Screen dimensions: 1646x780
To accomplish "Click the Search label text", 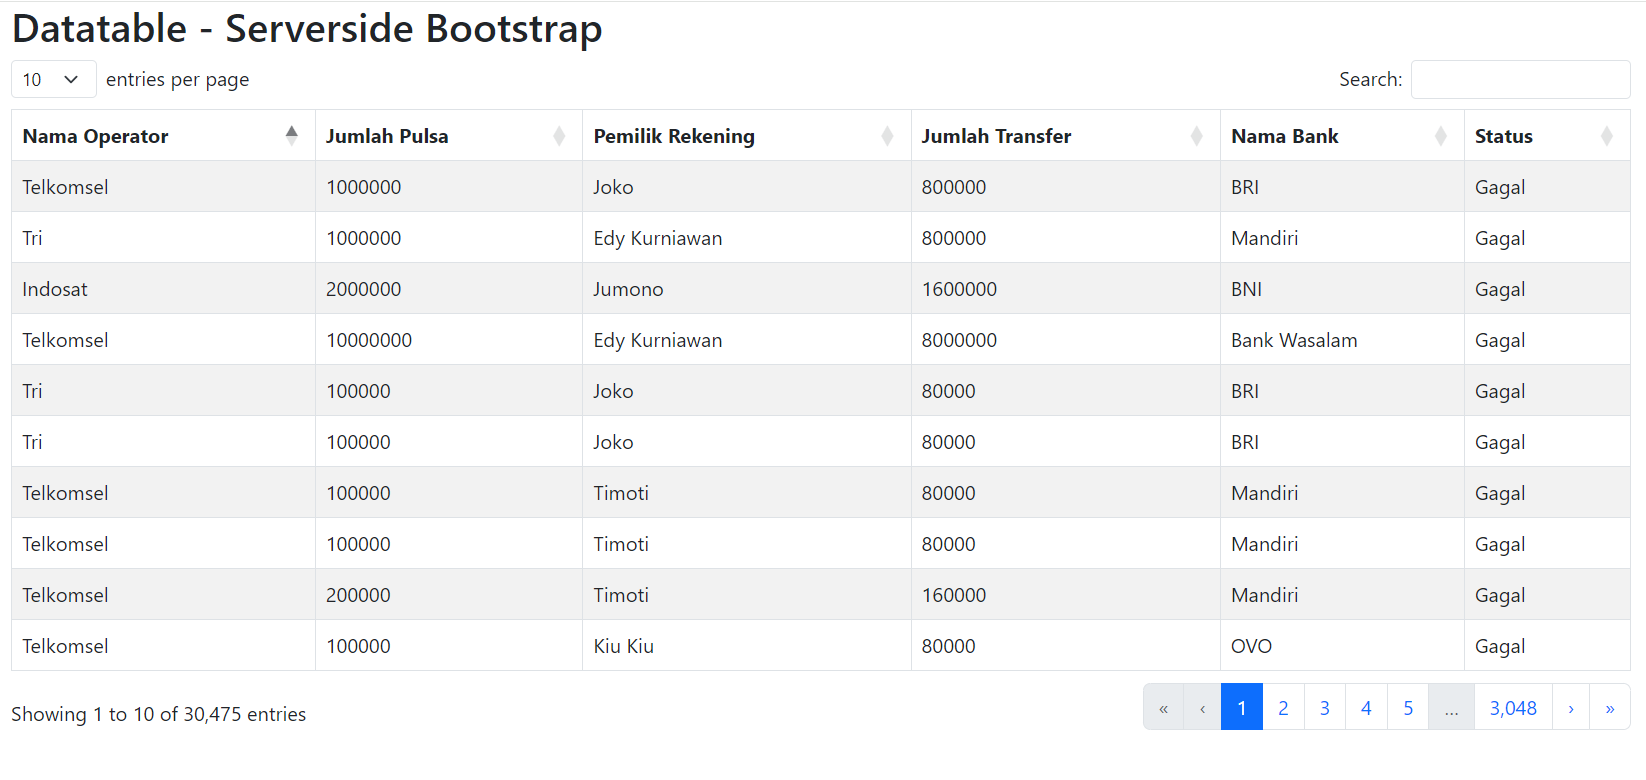I will pyautogui.click(x=1370, y=79).
